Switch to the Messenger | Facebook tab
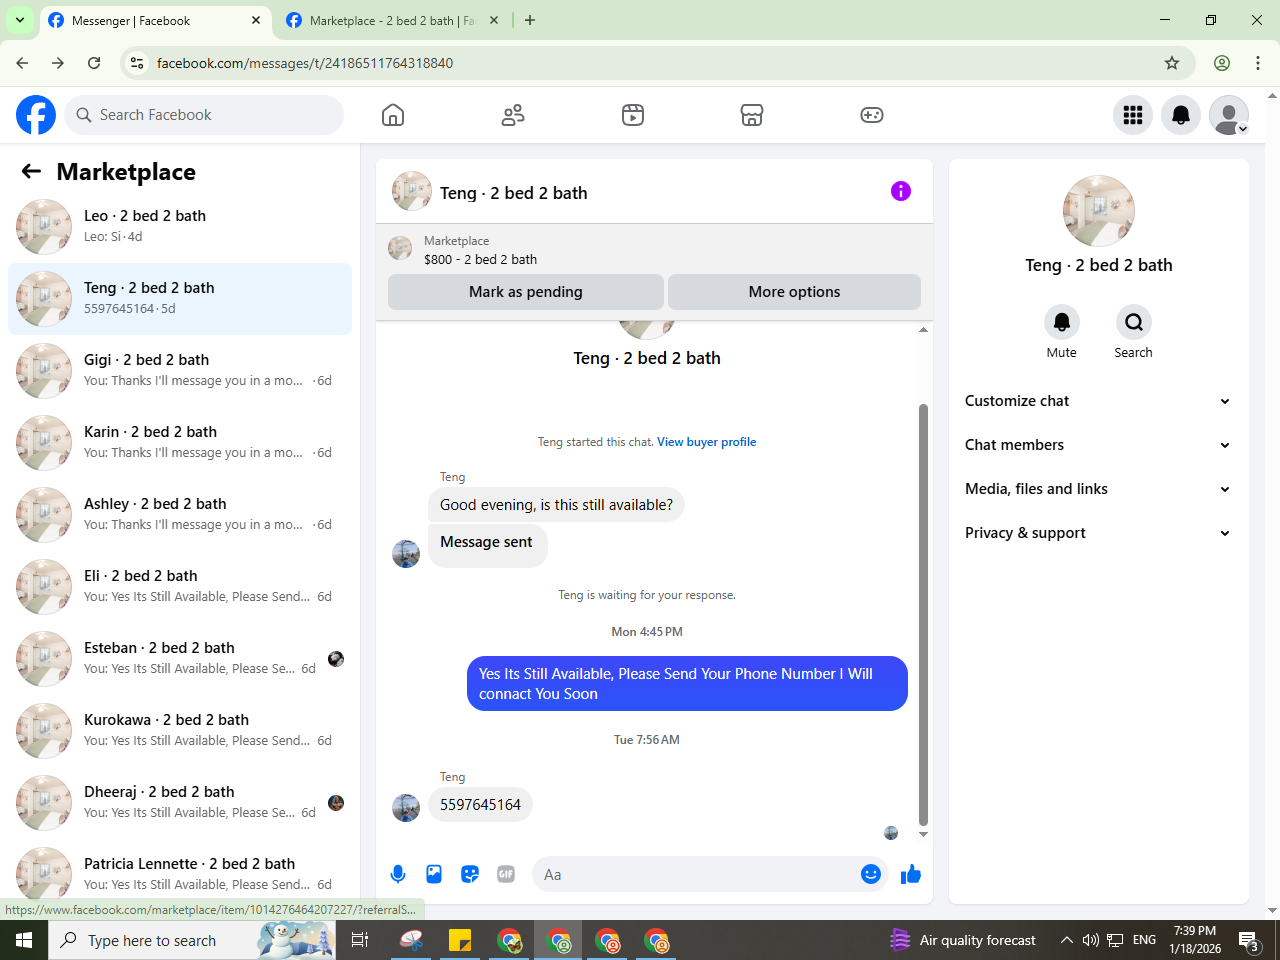Viewport: 1280px width, 960px height. [155, 21]
